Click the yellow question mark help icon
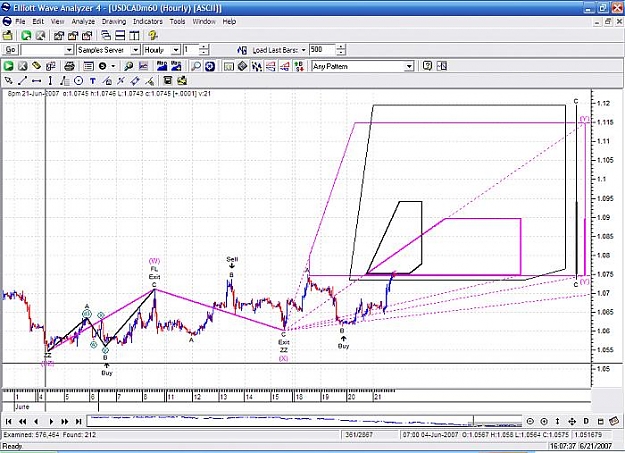 click(153, 35)
